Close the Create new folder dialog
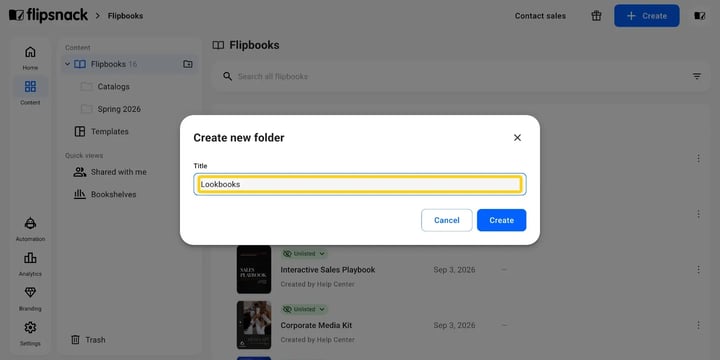 point(518,137)
